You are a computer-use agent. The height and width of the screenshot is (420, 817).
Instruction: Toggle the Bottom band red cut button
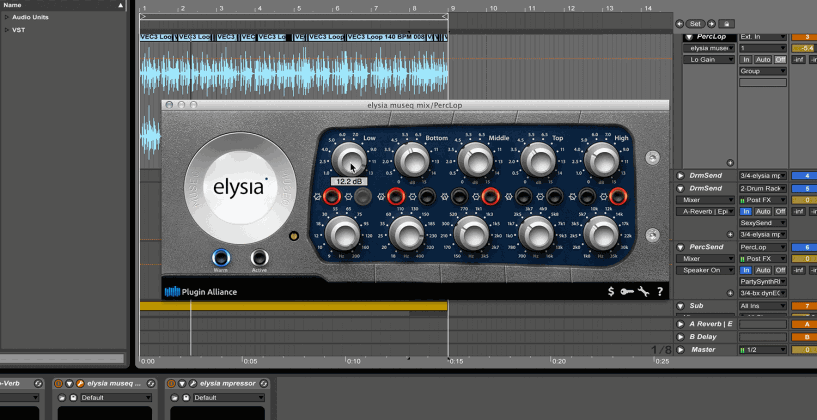click(396, 196)
